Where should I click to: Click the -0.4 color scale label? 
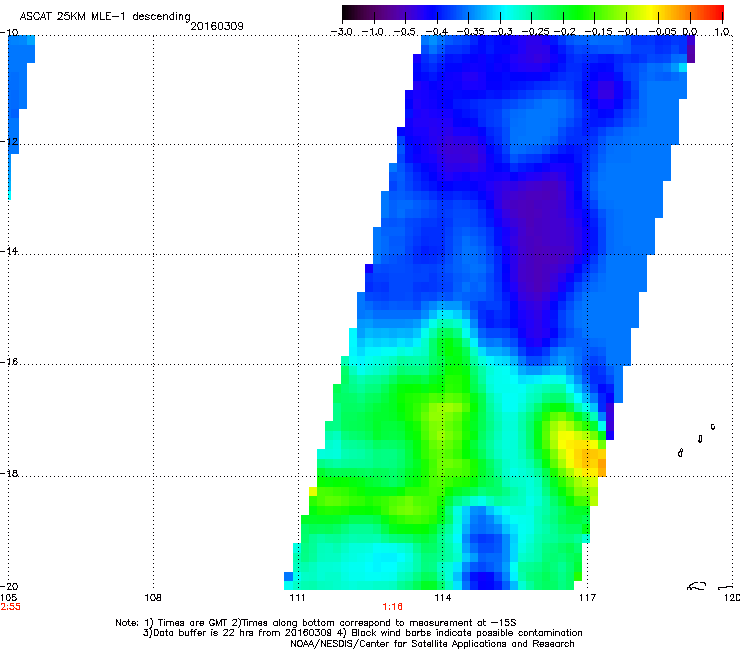coord(436,32)
